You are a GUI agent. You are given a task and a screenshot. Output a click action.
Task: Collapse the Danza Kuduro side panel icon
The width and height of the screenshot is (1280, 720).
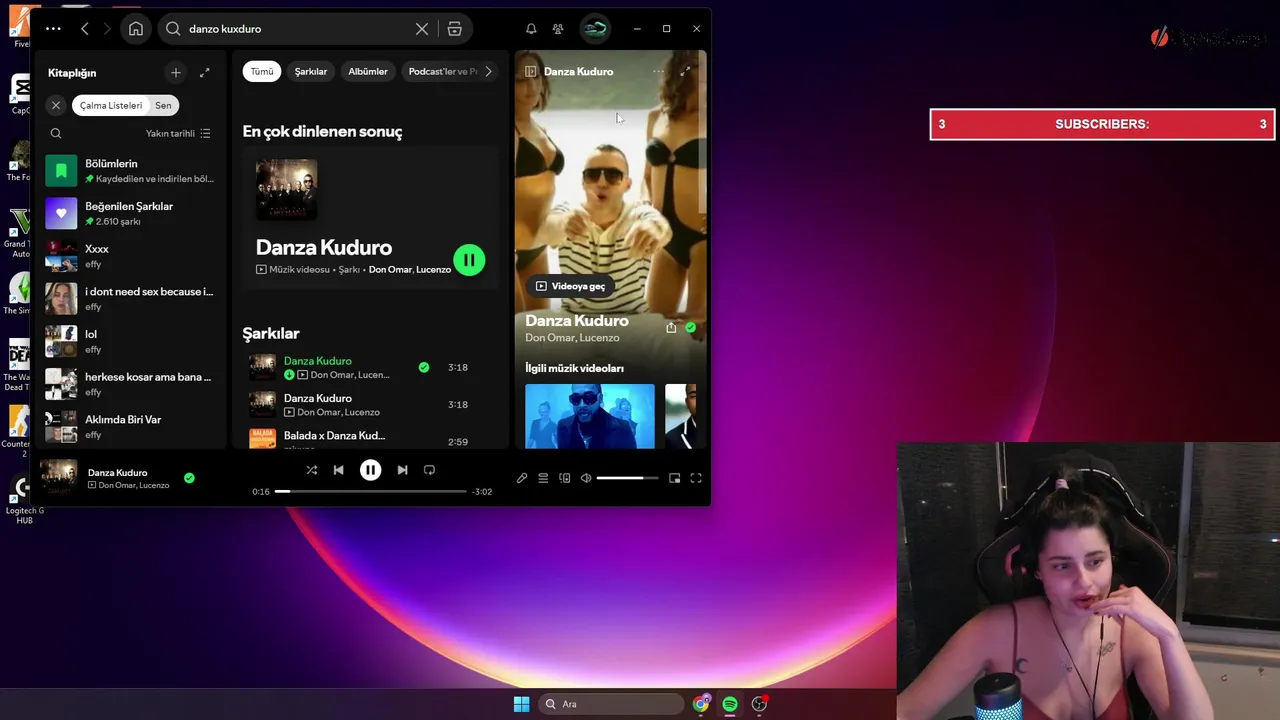click(x=531, y=72)
